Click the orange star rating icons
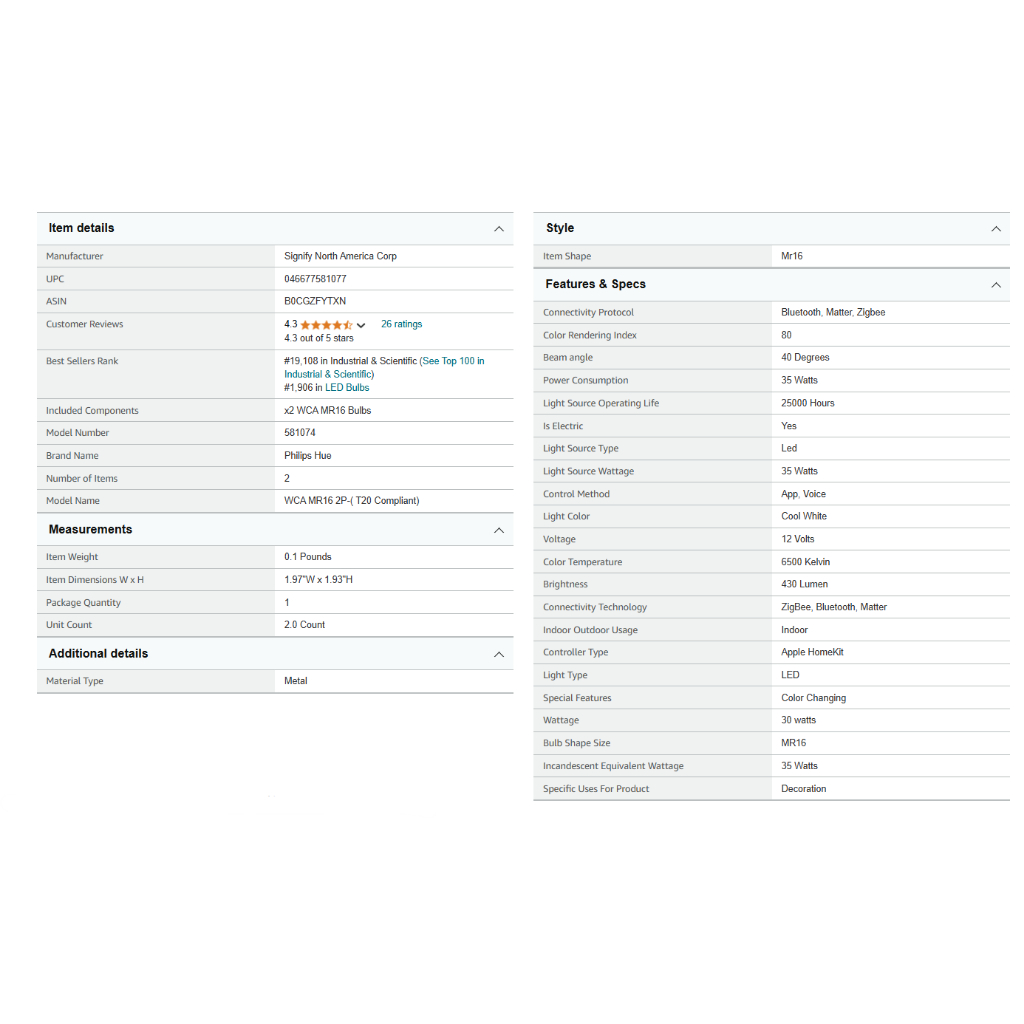 [x=326, y=325]
